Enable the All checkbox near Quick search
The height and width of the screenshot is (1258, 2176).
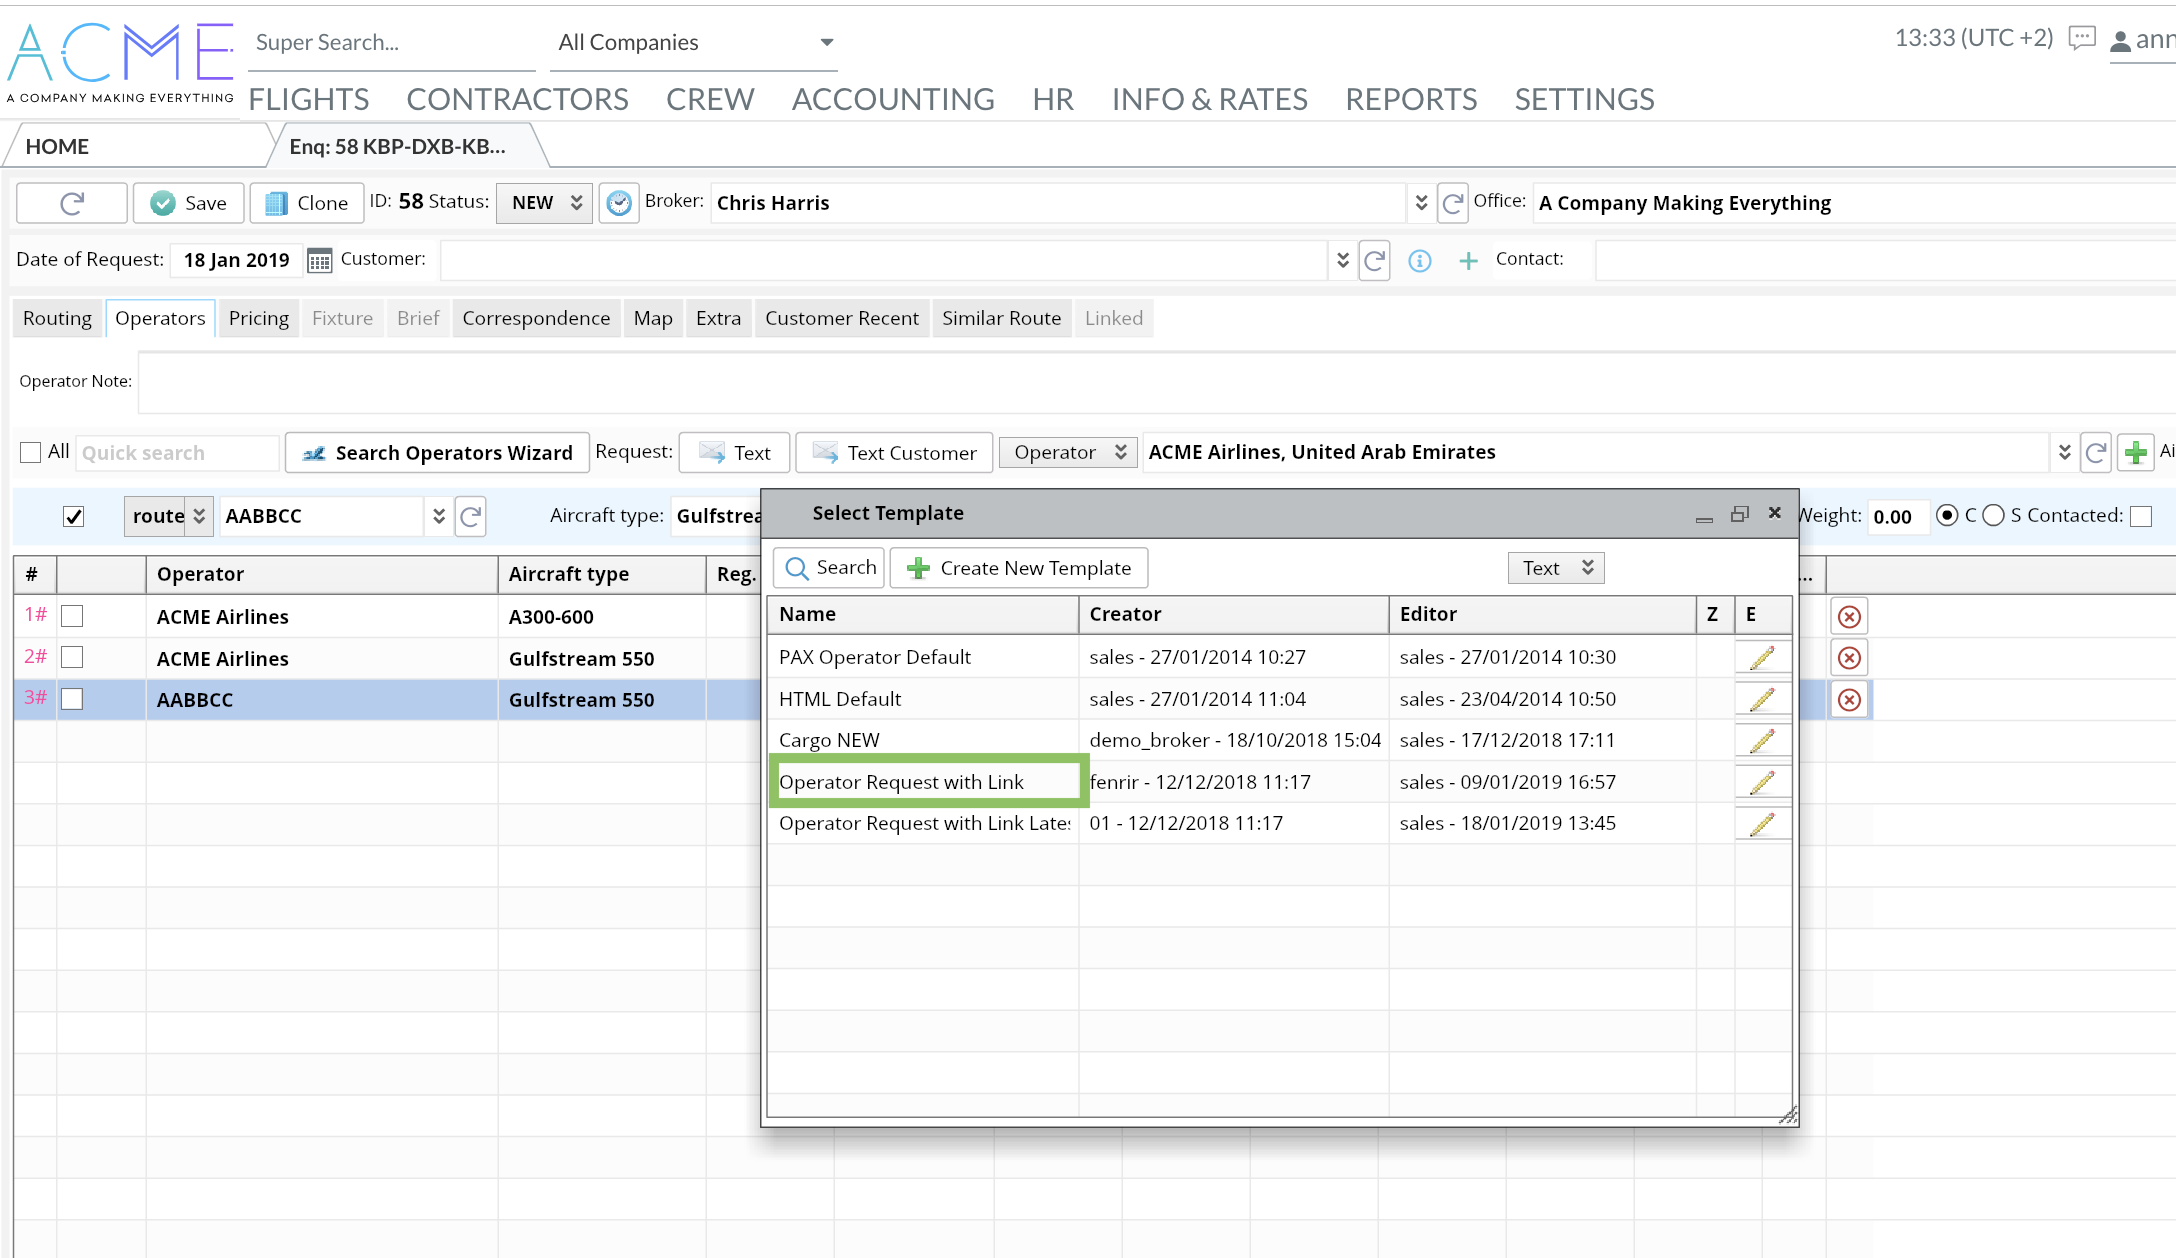point(31,452)
